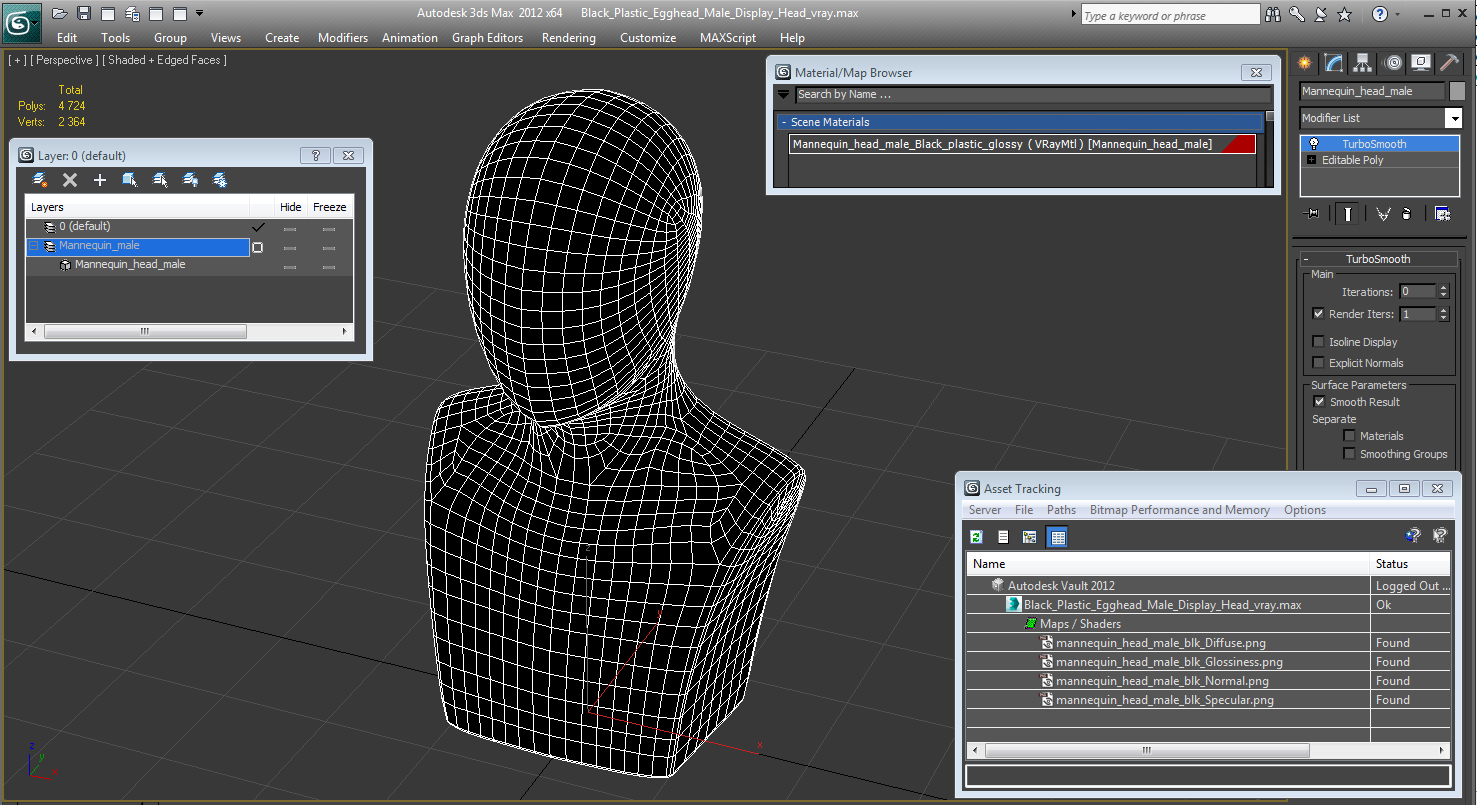Click the object color swatch beside name field
The height and width of the screenshot is (805, 1477).
[1457, 91]
